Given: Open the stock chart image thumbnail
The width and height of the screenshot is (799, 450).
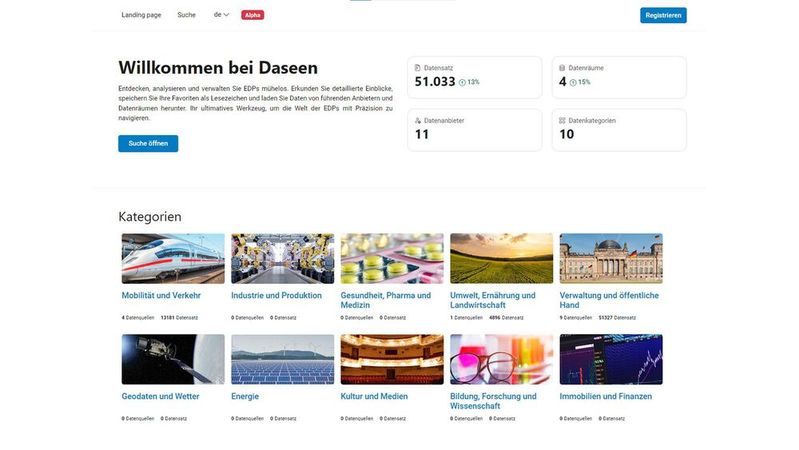Looking at the screenshot, I should (611, 359).
